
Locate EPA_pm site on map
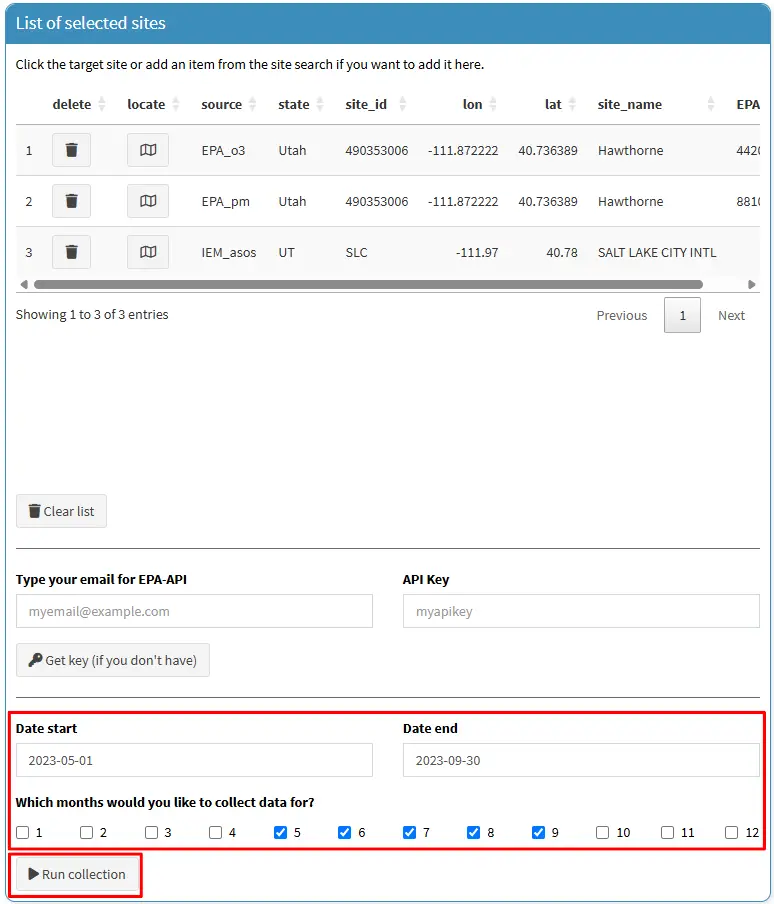pos(148,201)
